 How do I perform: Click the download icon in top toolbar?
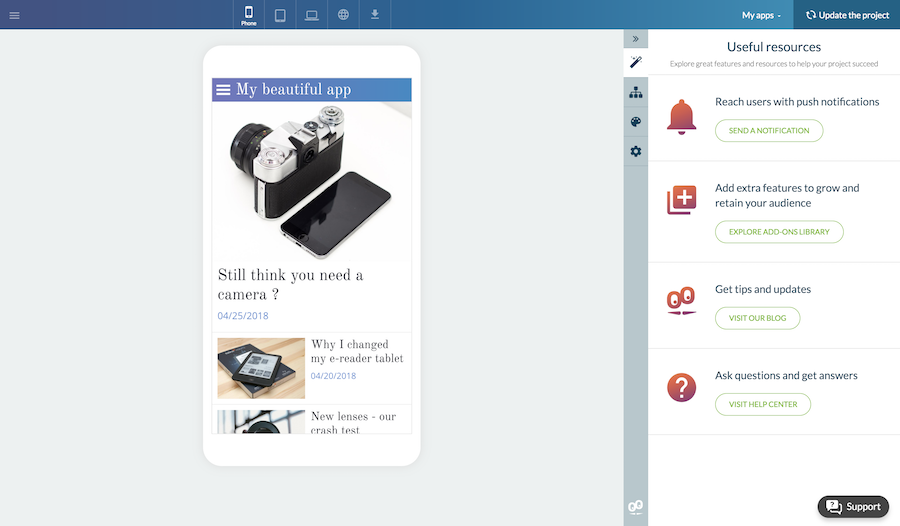(x=375, y=15)
